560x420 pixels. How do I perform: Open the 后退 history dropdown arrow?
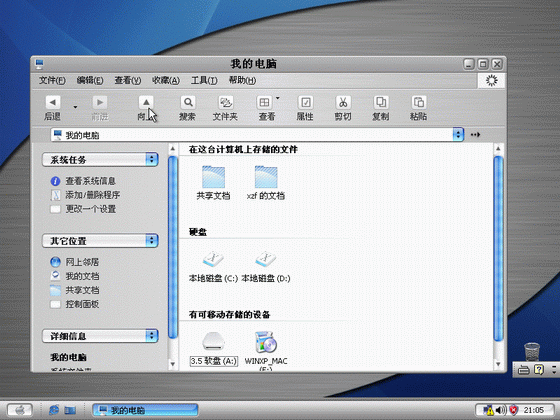pyautogui.click(x=75, y=107)
